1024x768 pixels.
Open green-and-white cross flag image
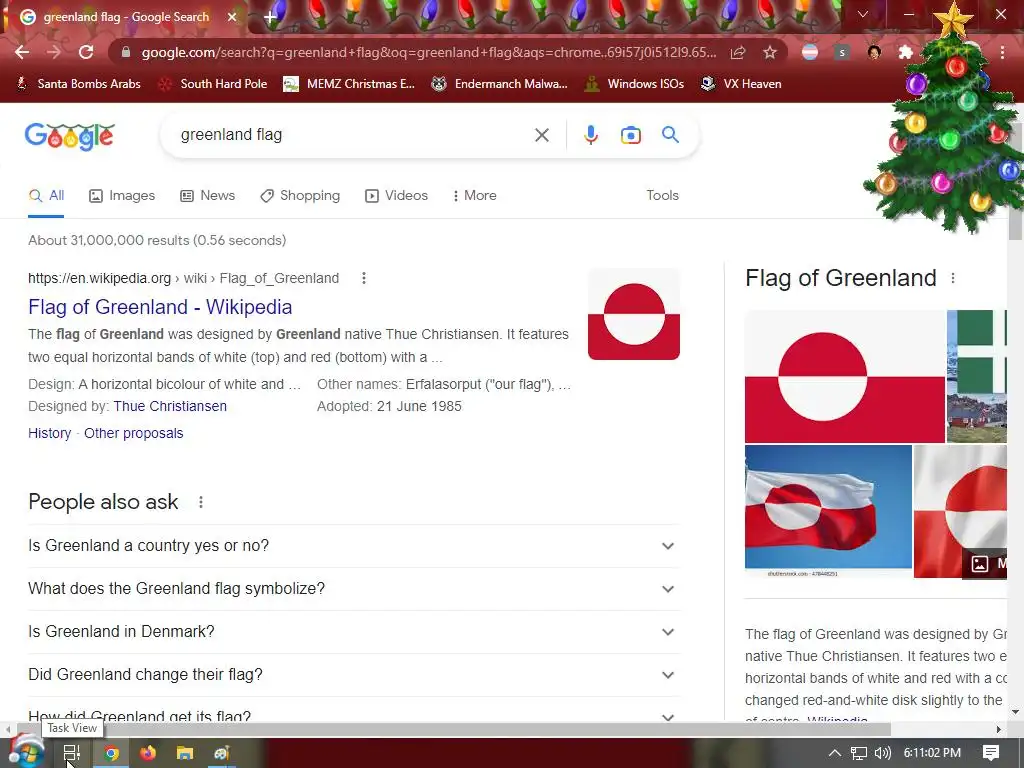977,376
